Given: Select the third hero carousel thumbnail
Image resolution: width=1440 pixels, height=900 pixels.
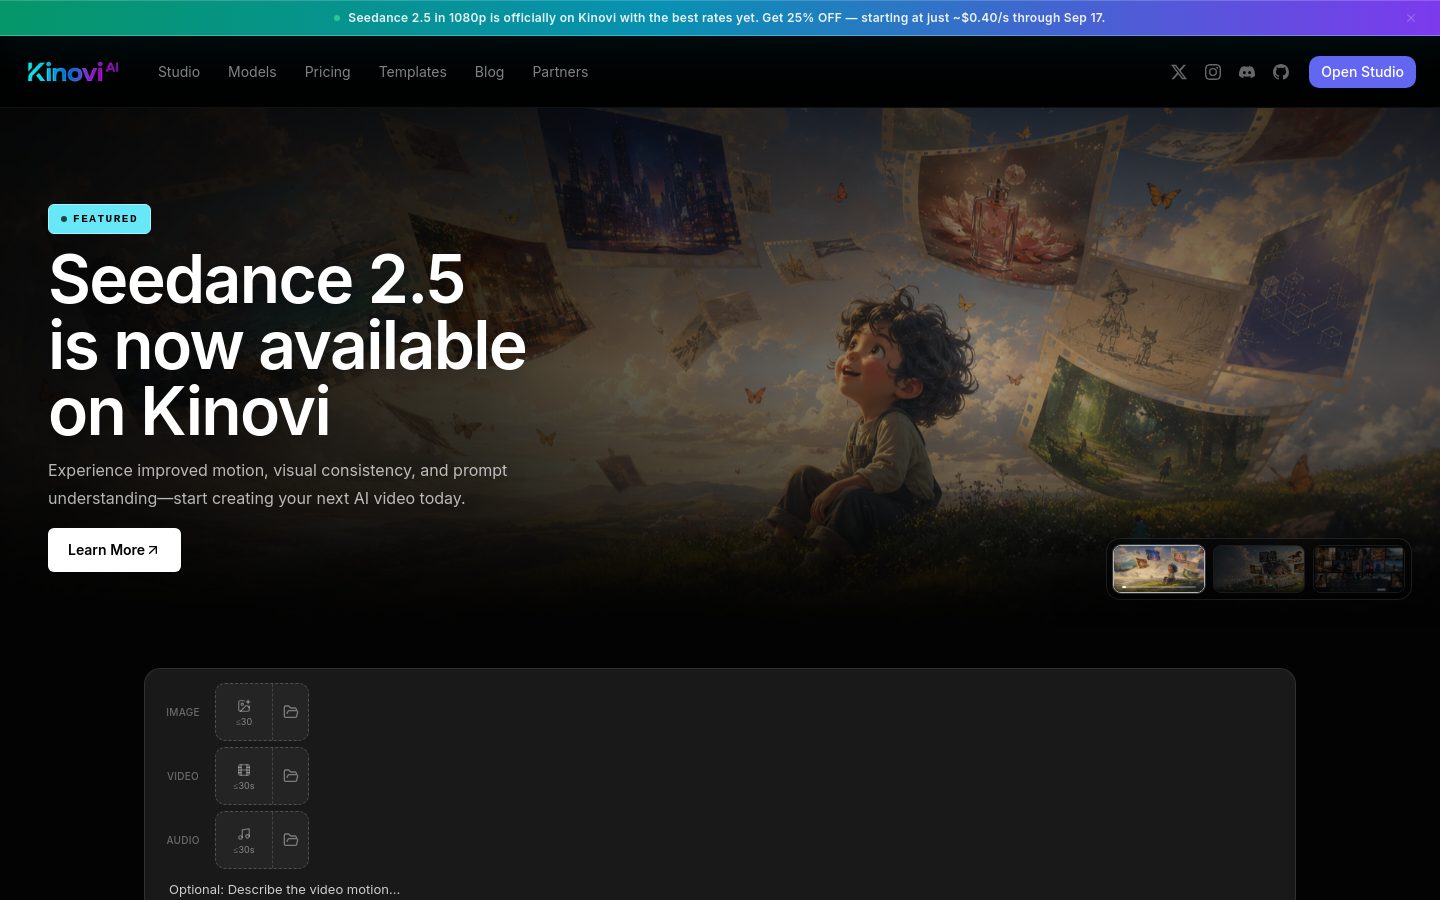Looking at the screenshot, I should coord(1359,569).
